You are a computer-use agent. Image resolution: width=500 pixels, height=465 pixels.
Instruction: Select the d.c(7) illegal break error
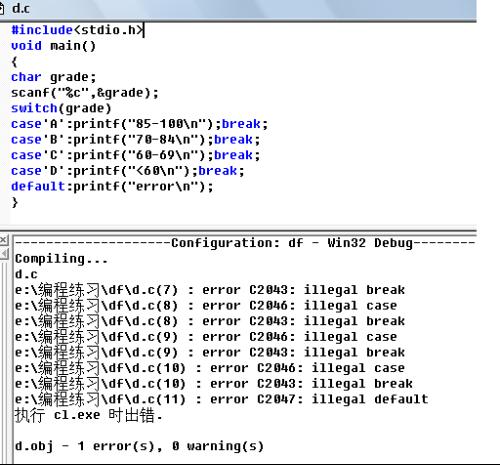click(210, 290)
